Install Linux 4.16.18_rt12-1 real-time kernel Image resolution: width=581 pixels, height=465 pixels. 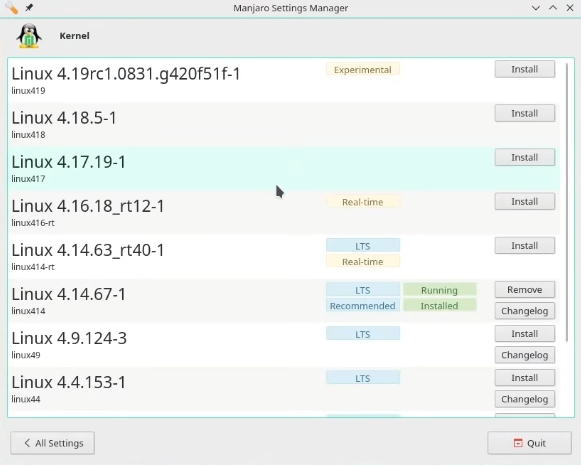pyautogui.click(x=525, y=202)
